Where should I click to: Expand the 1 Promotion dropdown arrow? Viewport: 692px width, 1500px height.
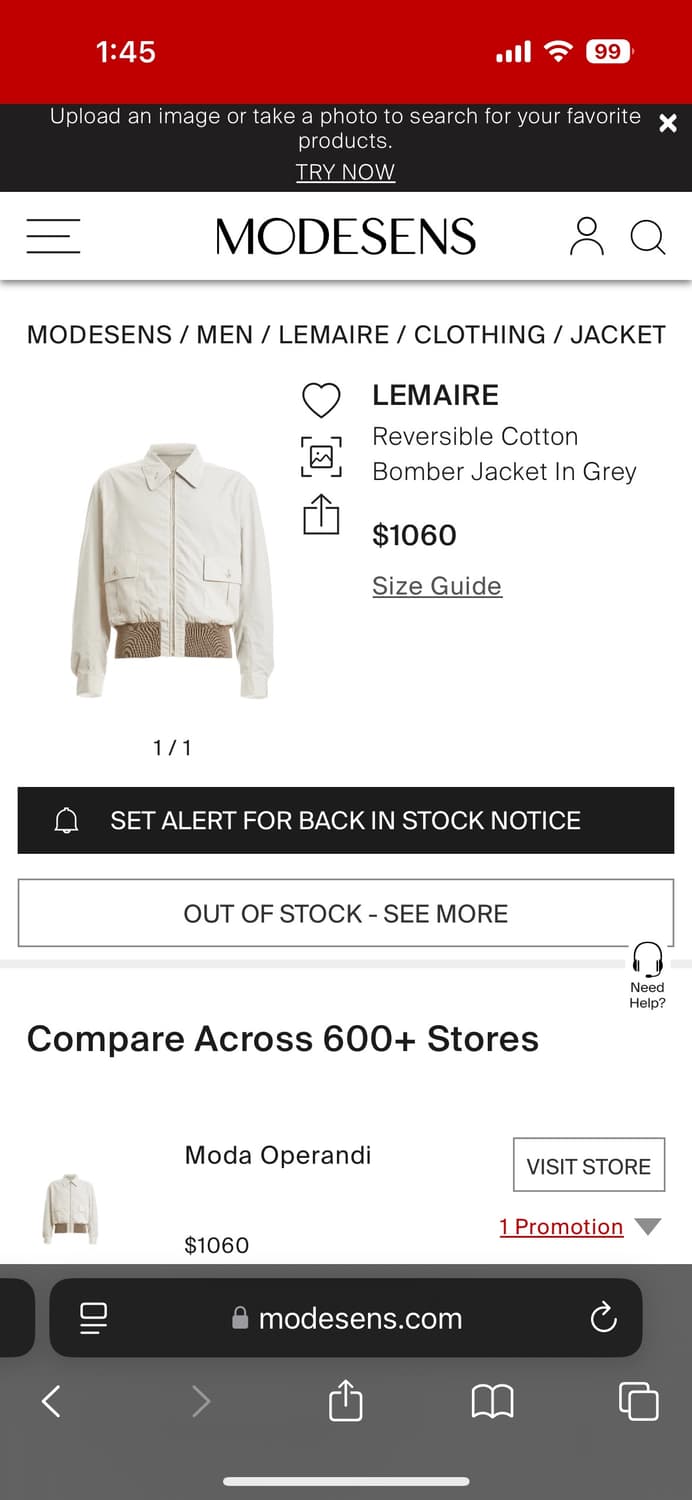(648, 1227)
